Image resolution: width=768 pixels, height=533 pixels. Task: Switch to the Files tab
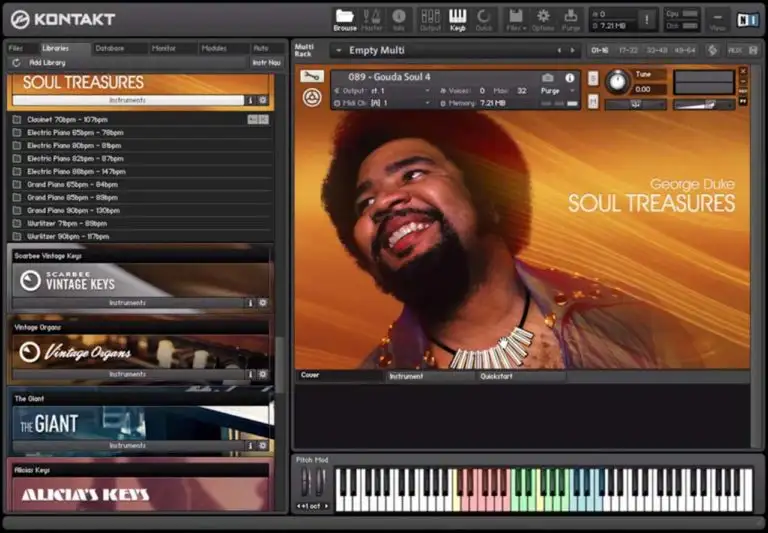[21, 48]
